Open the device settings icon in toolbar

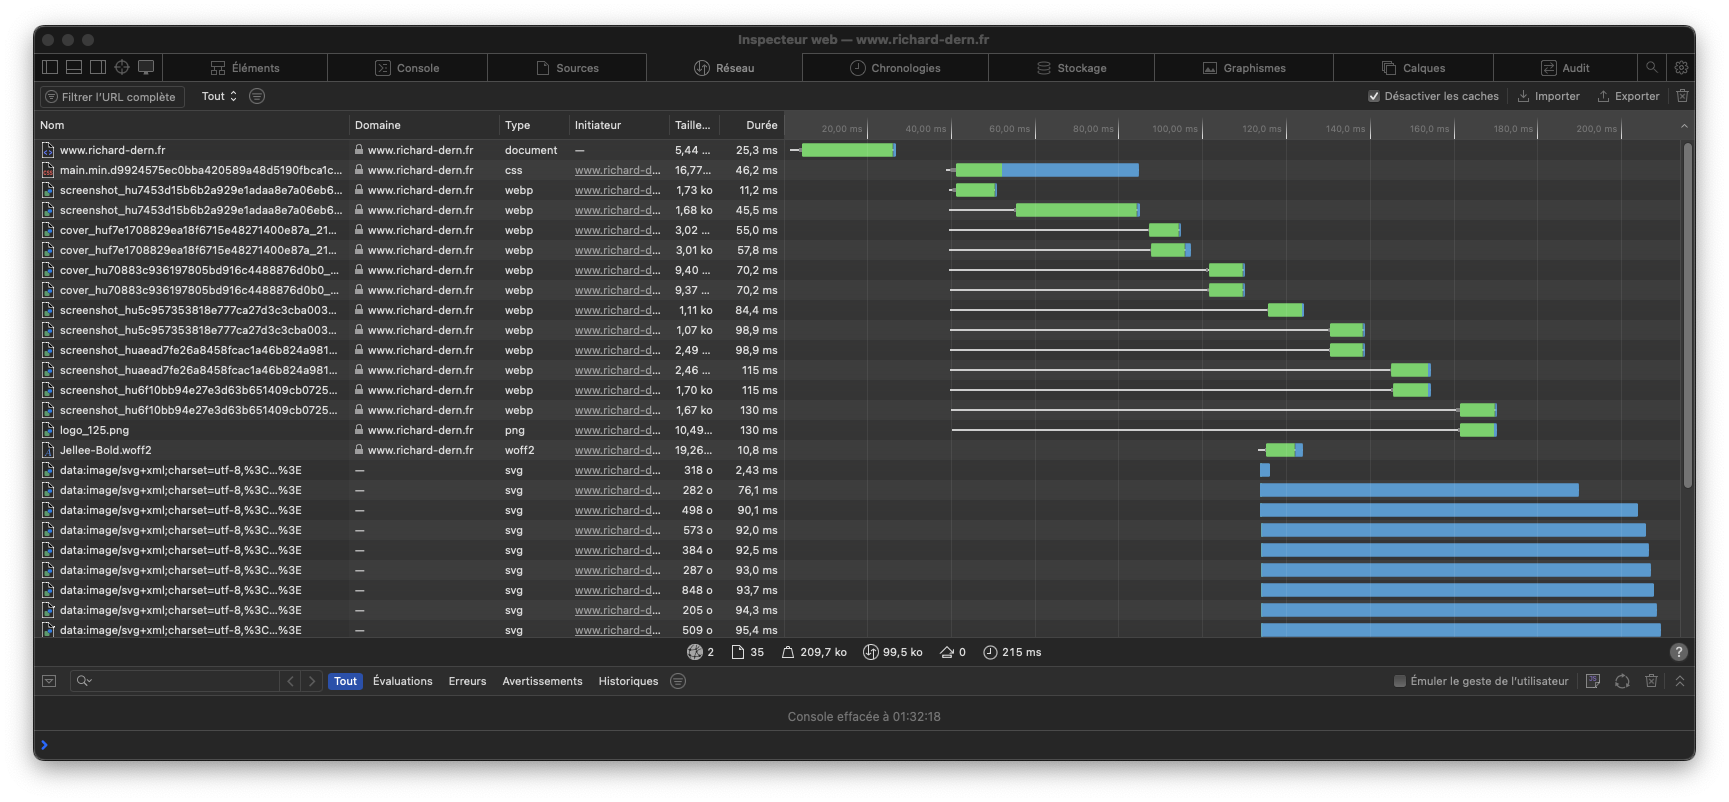146,67
